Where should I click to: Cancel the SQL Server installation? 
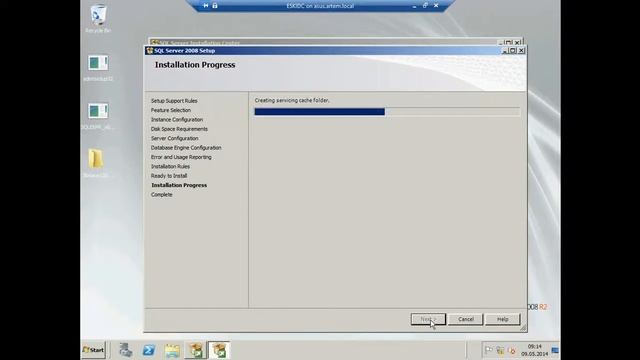click(465, 319)
